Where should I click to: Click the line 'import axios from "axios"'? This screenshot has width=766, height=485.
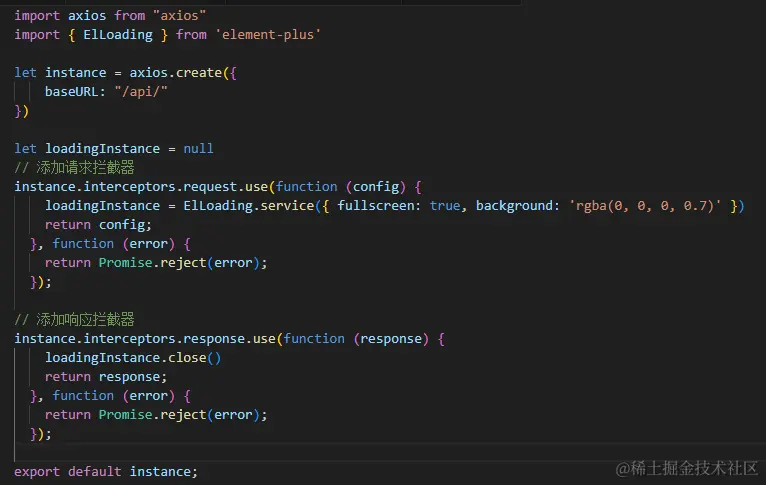tap(110, 16)
